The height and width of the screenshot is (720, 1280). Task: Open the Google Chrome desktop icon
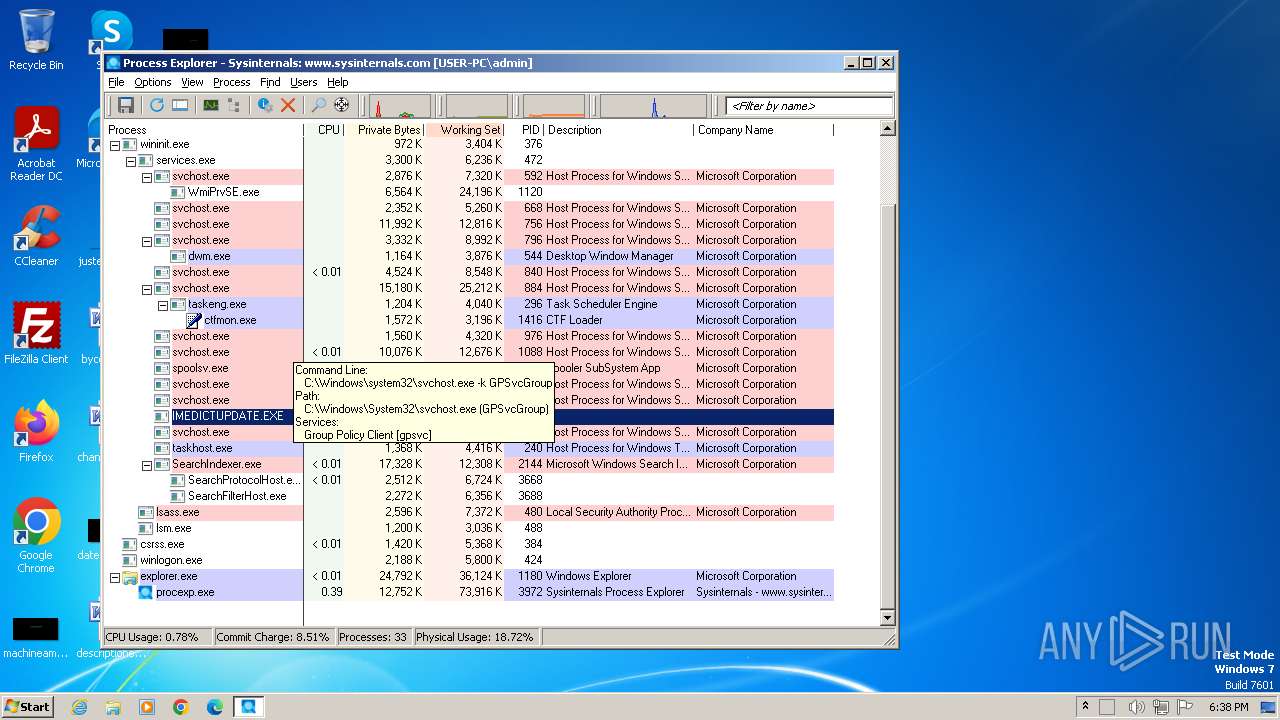pyautogui.click(x=36, y=536)
